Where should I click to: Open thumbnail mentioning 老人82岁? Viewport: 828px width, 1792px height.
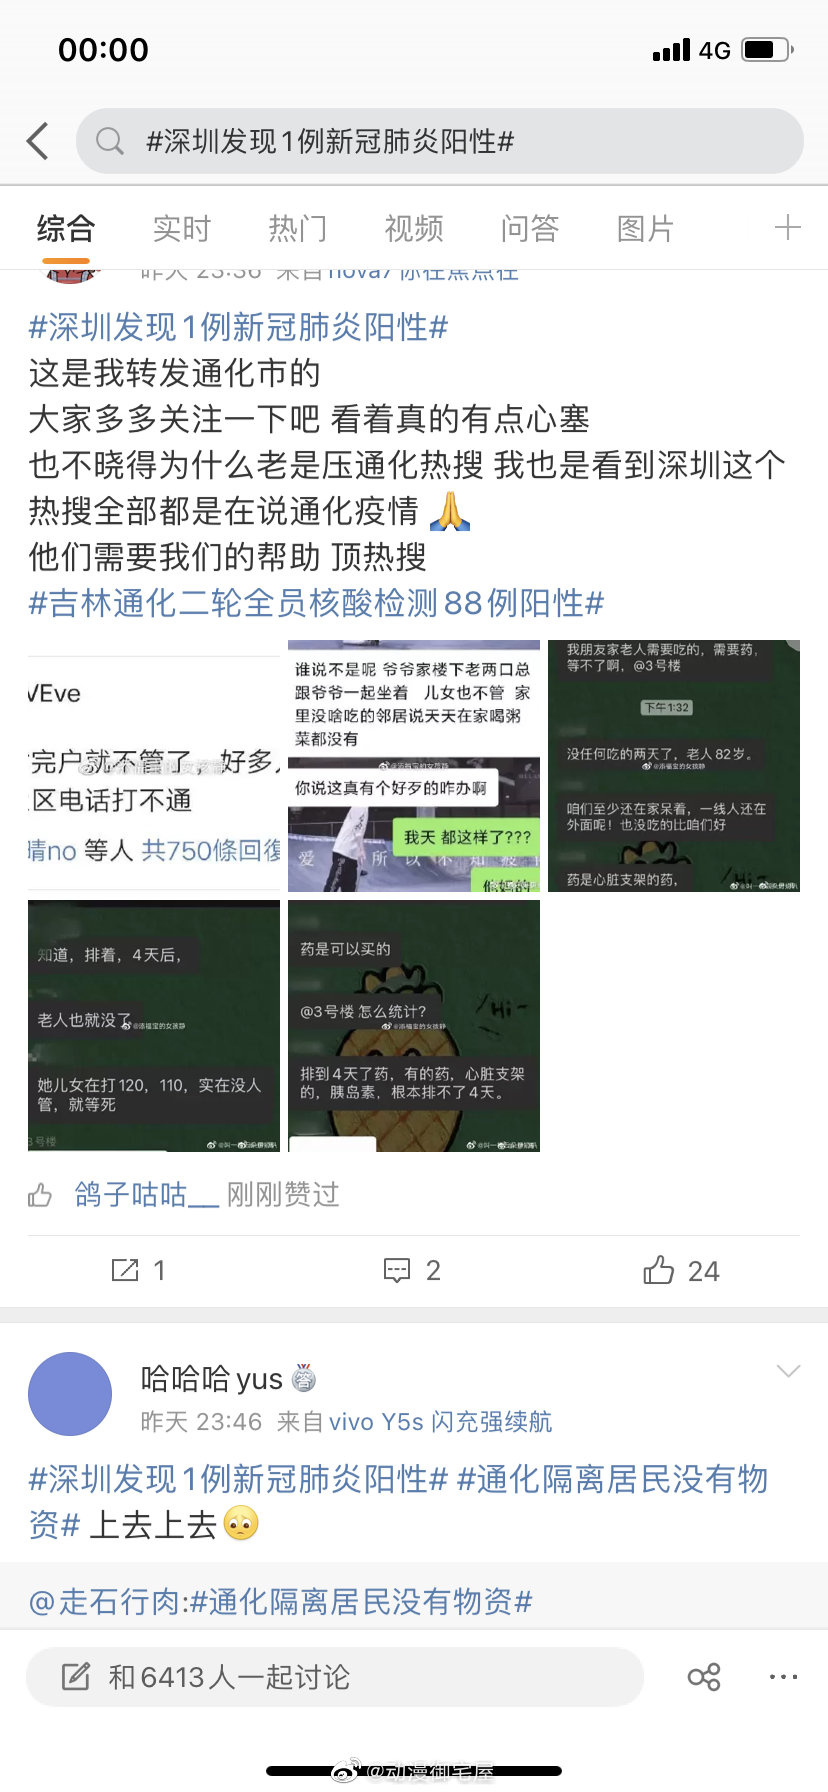(674, 766)
